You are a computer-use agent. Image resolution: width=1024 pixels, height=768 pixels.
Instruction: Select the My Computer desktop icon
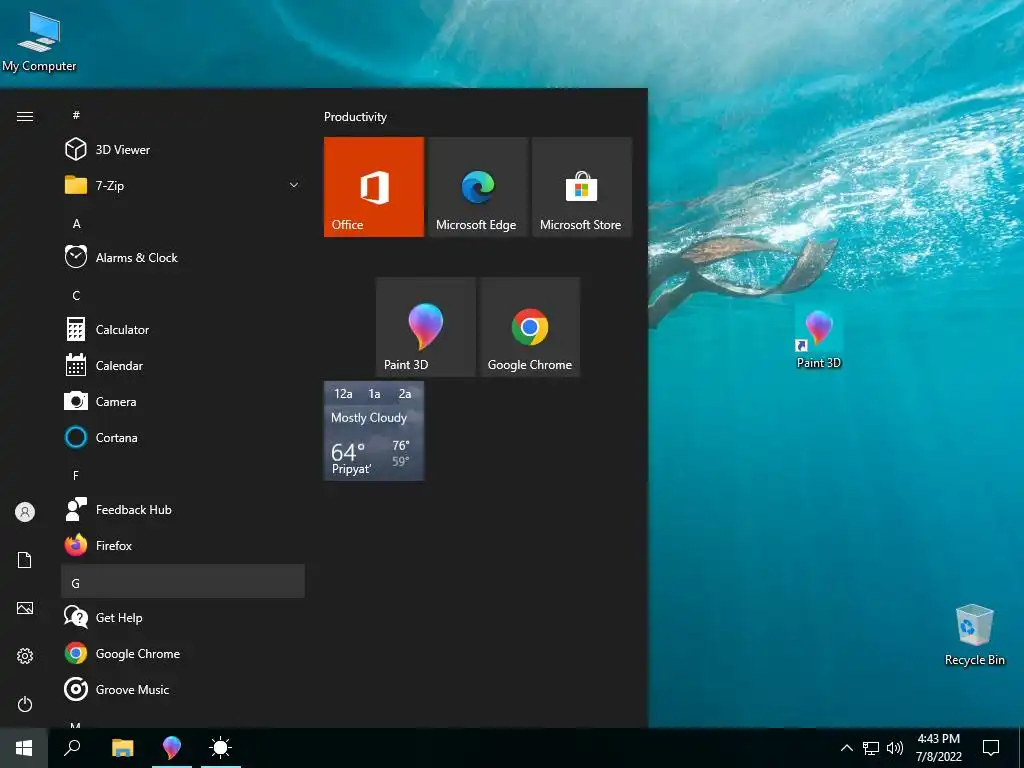[39, 42]
